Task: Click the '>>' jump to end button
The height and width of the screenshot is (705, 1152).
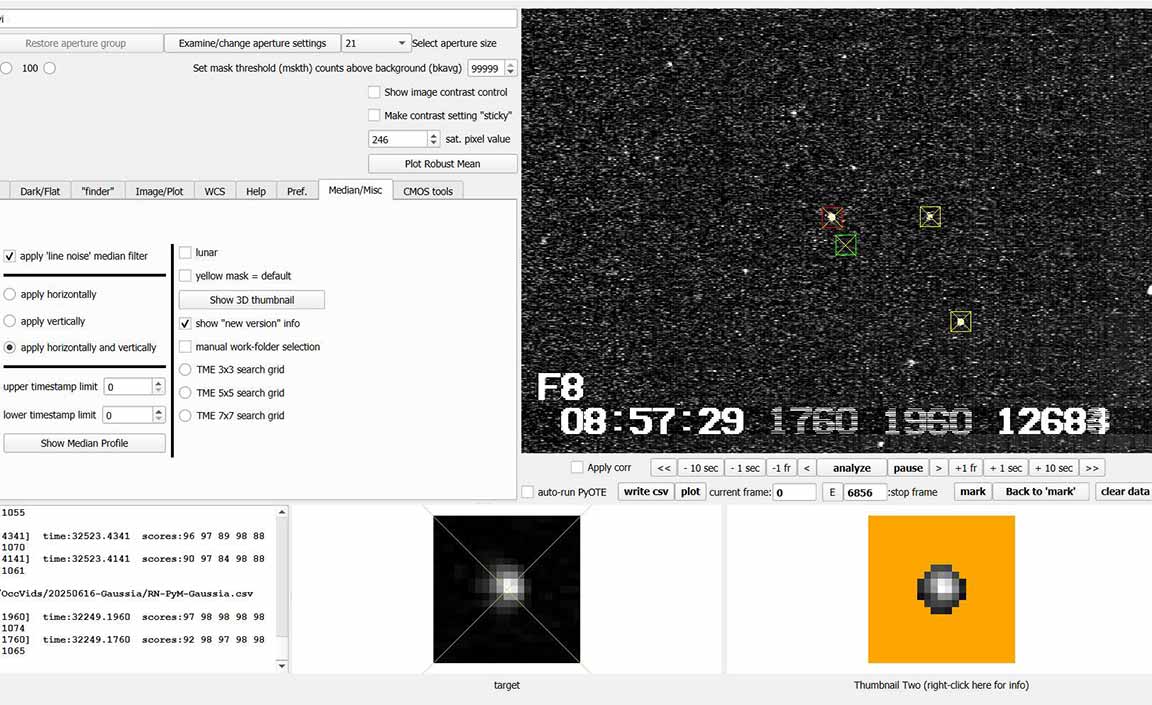Action: click(1091, 468)
